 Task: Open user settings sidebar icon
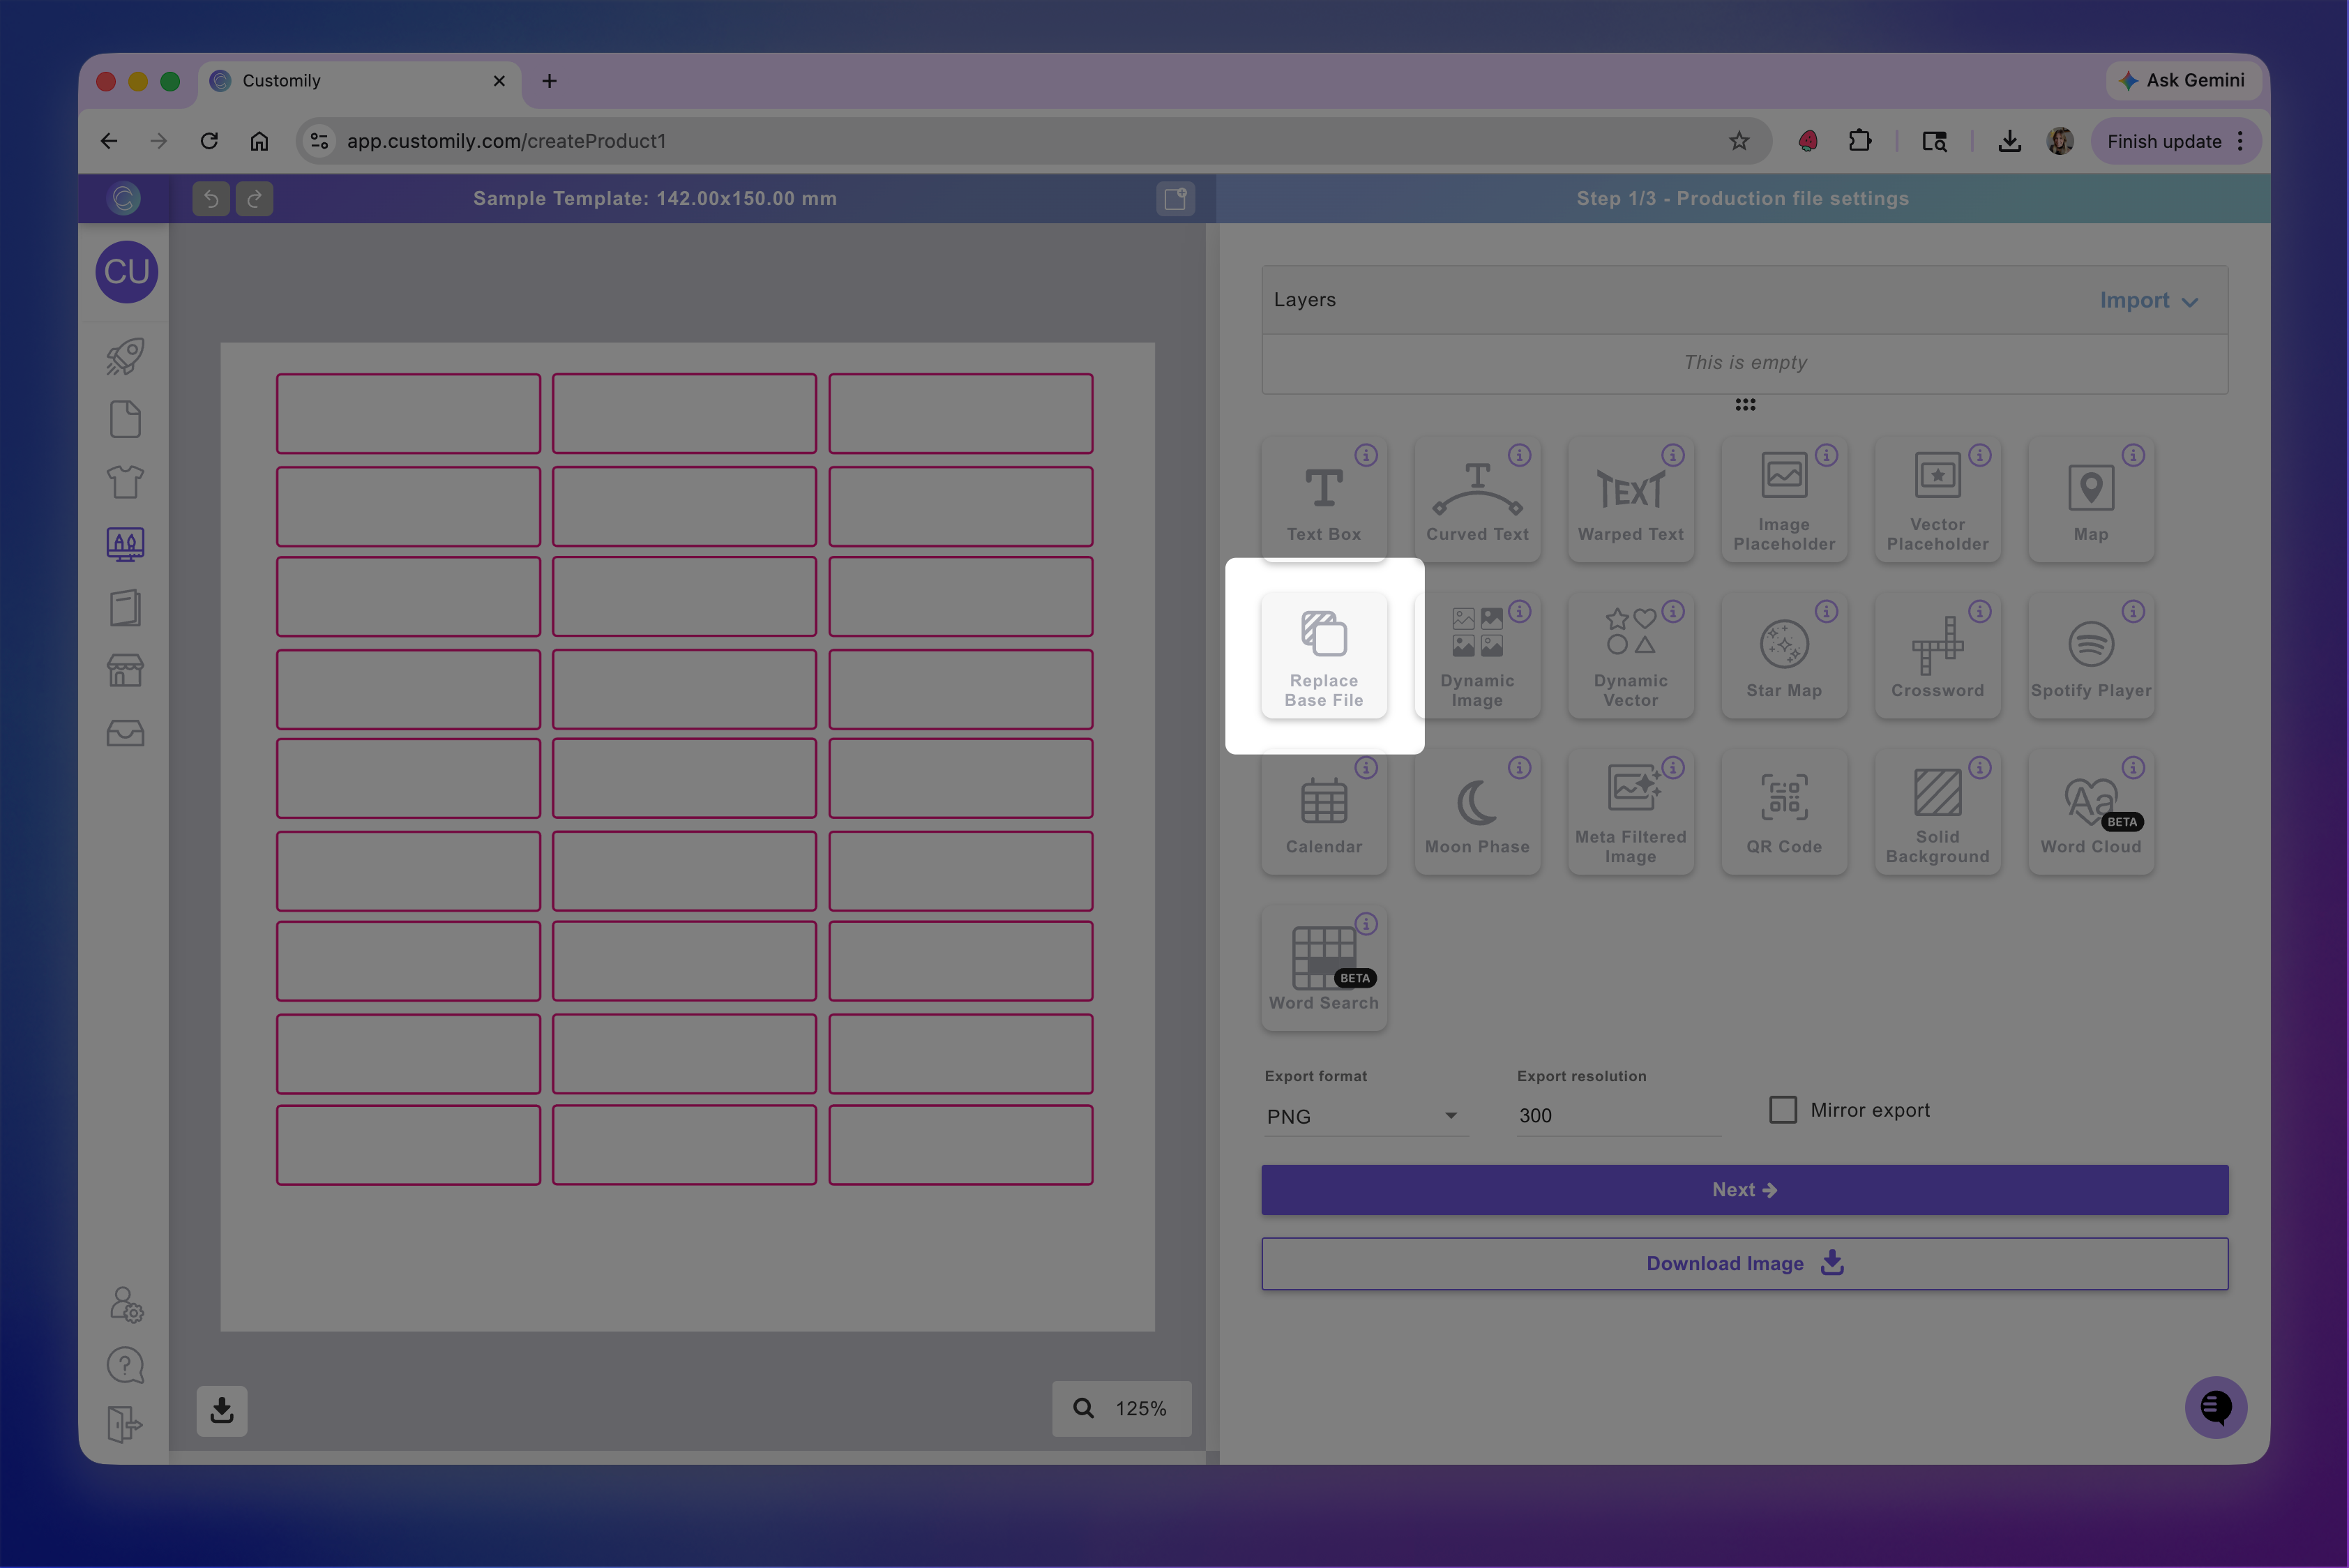coord(125,1304)
